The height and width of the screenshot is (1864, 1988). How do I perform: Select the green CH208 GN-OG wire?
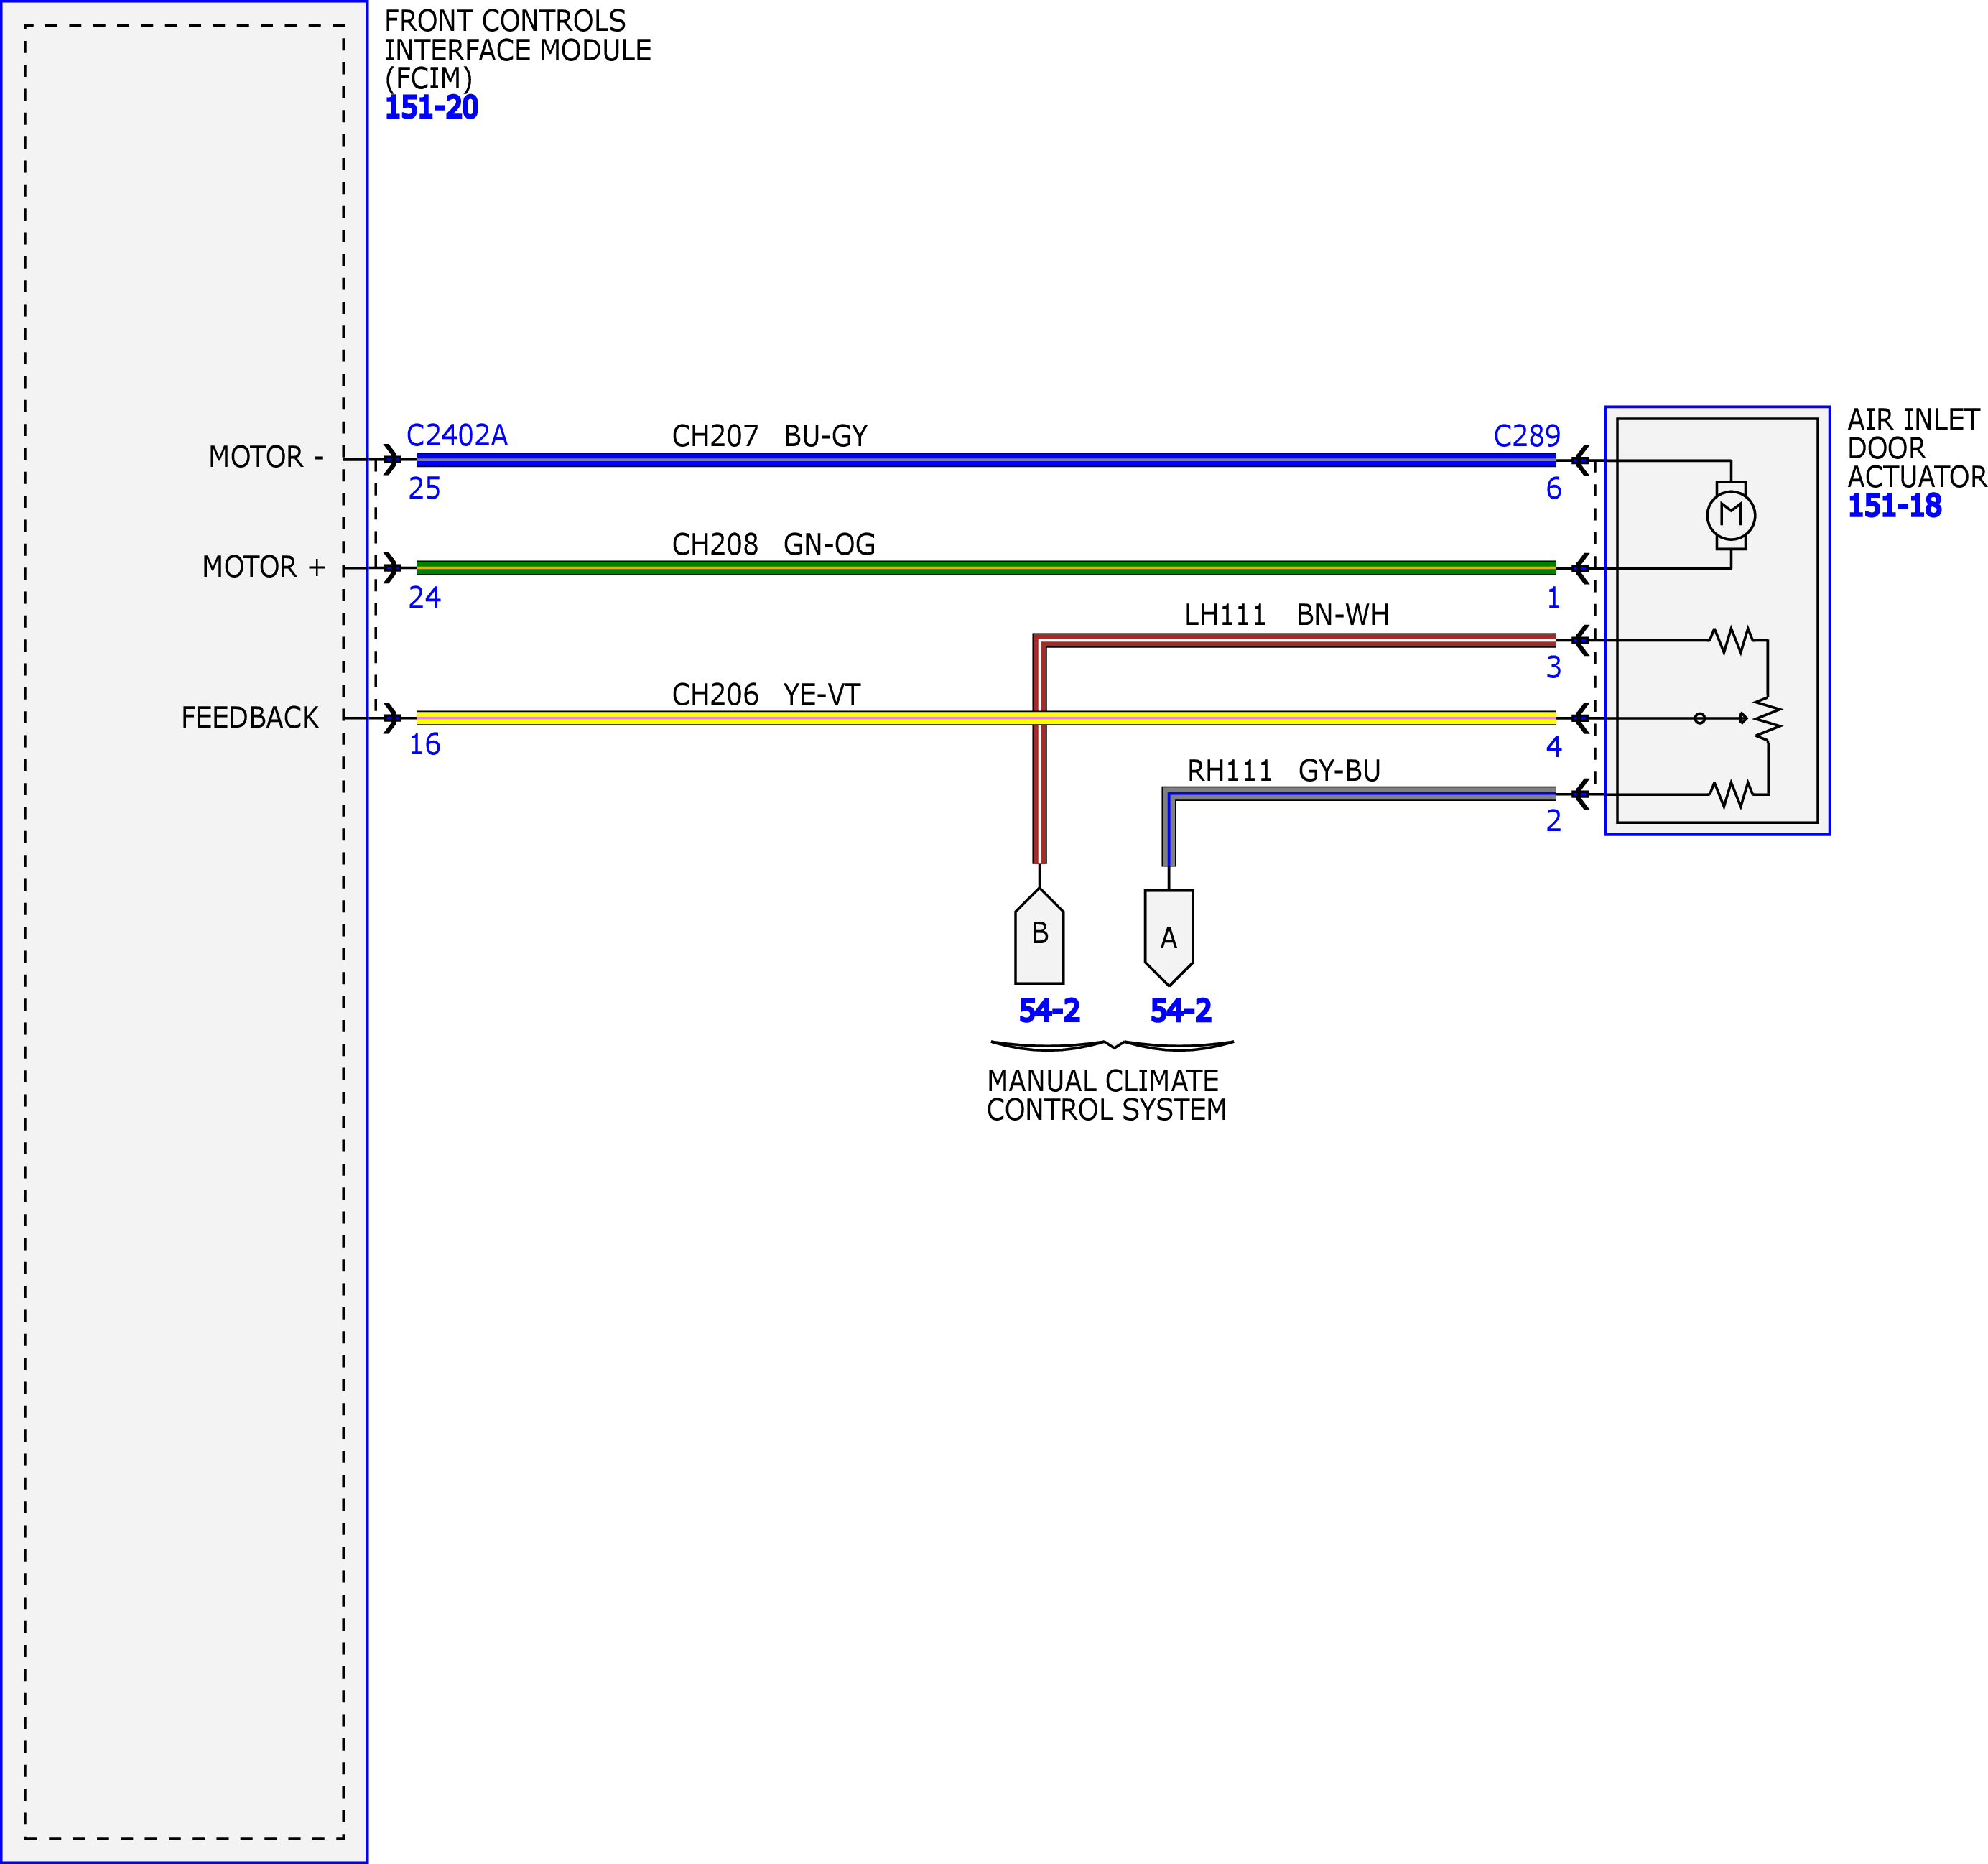click(x=986, y=568)
